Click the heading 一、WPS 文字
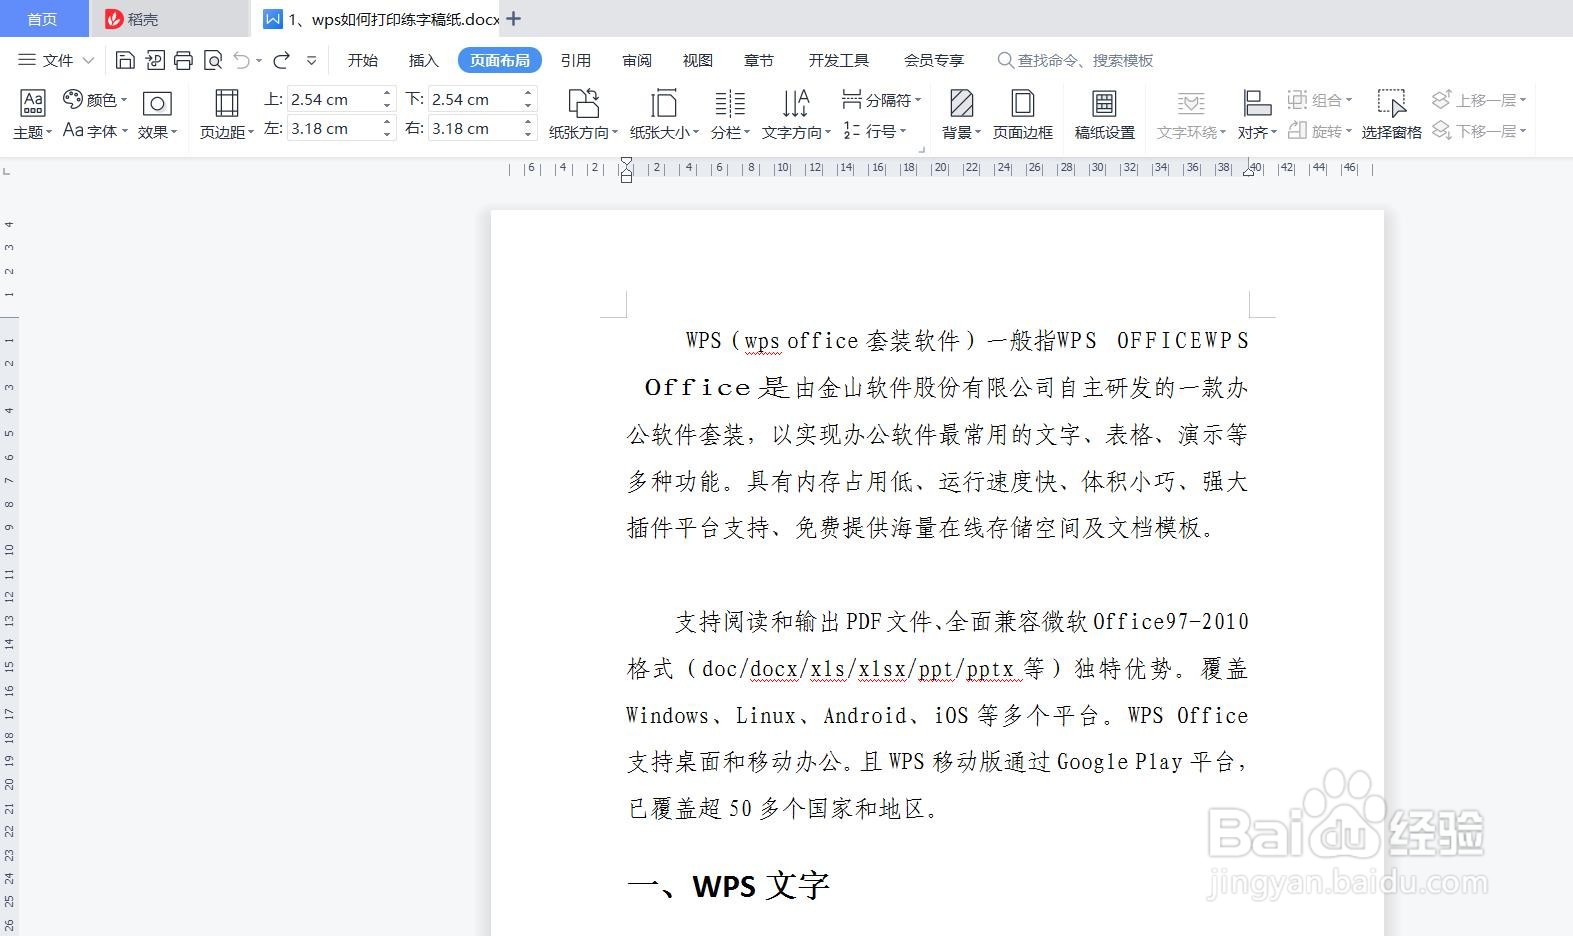Screen dimensions: 1573x936 tap(728, 885)
